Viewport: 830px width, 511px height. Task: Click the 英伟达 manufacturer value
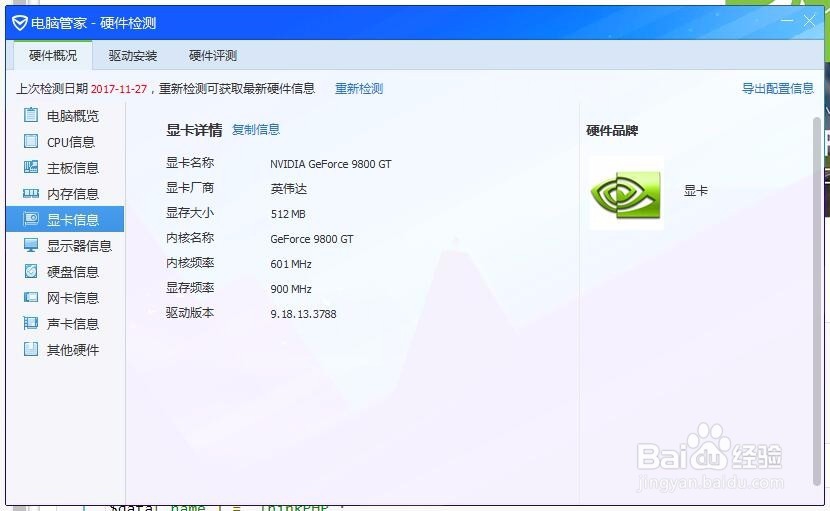pos(288,189)
